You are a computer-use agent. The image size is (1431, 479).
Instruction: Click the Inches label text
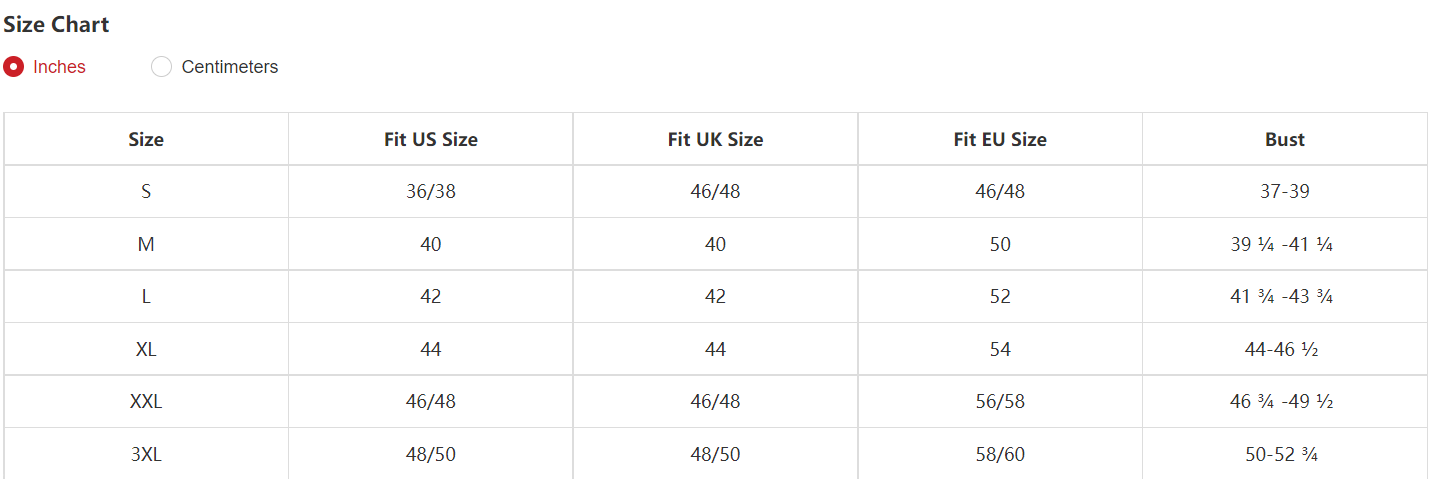(x=59, y=67)
